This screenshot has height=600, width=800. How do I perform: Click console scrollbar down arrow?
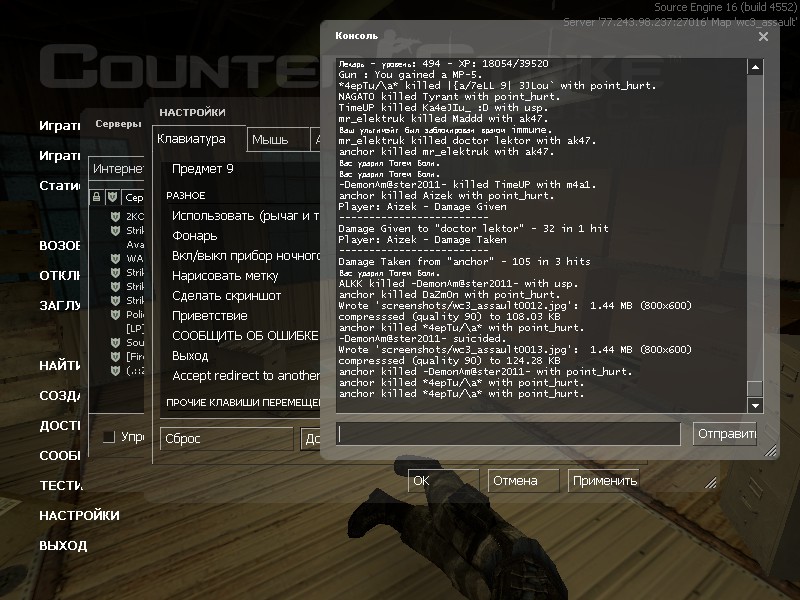tap(755, 406)
